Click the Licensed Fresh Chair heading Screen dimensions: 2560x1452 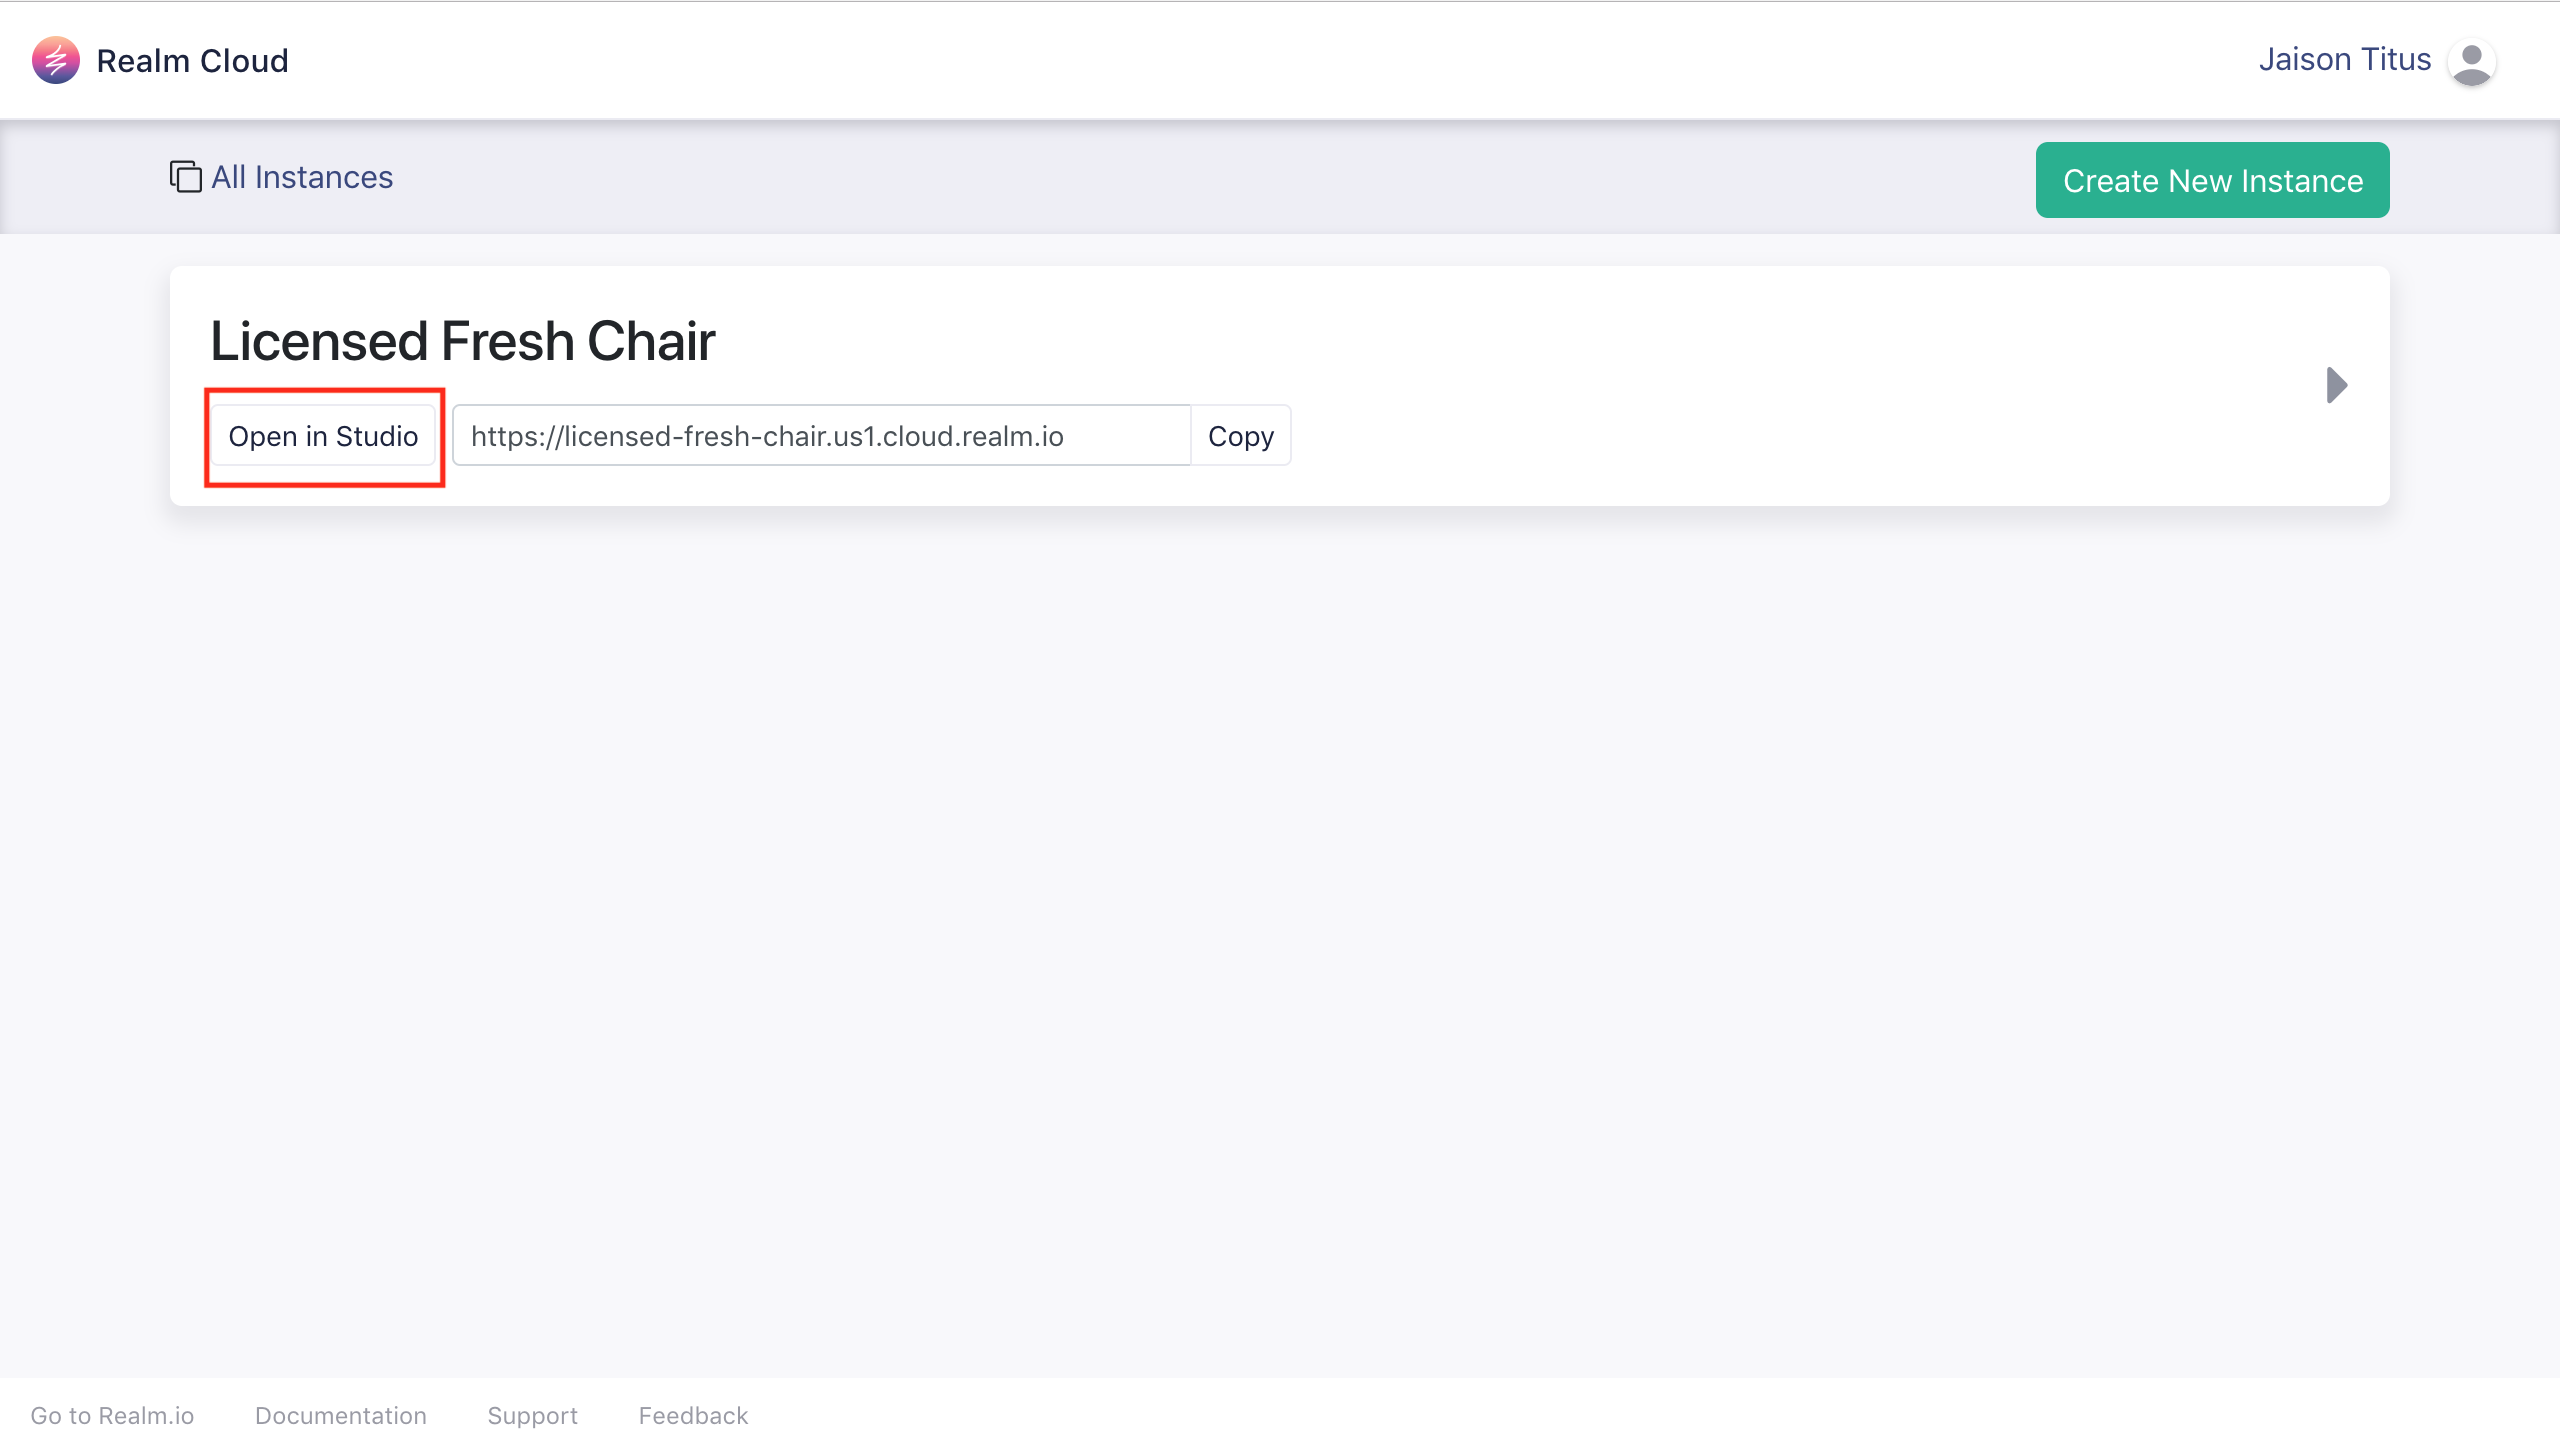point(462,341)
